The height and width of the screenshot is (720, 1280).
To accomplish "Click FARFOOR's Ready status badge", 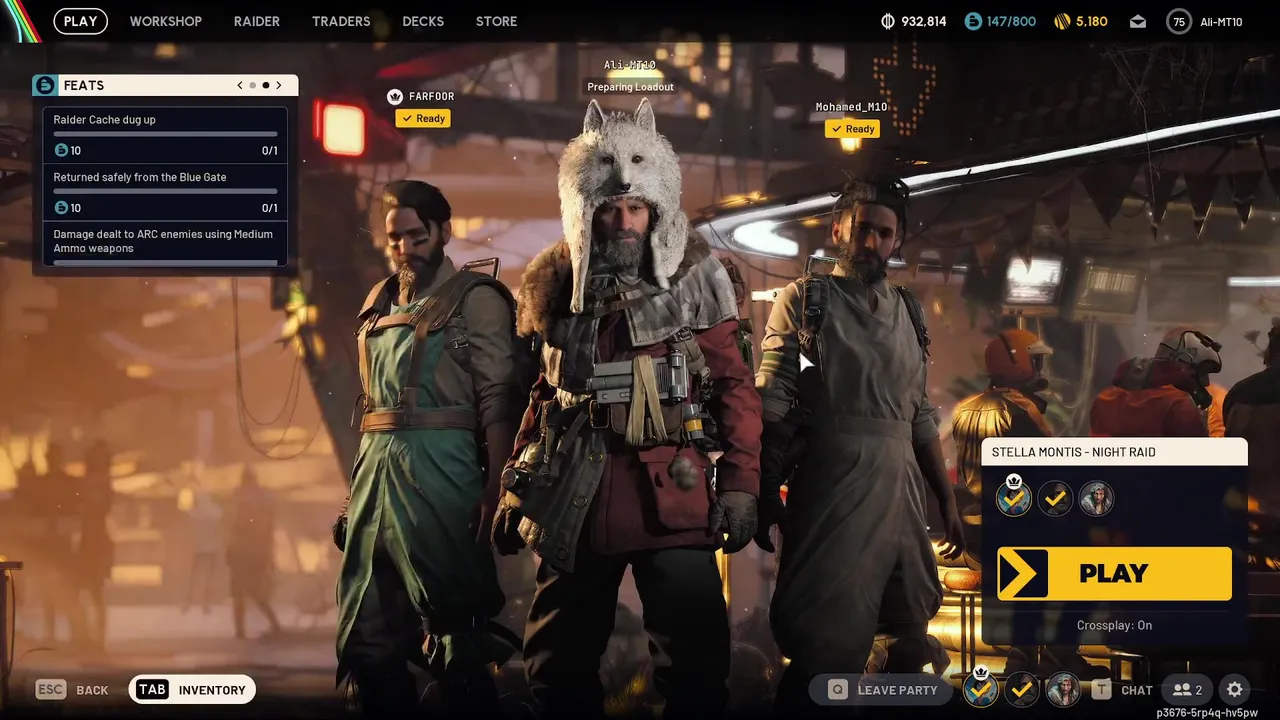I will coord(422,118).
